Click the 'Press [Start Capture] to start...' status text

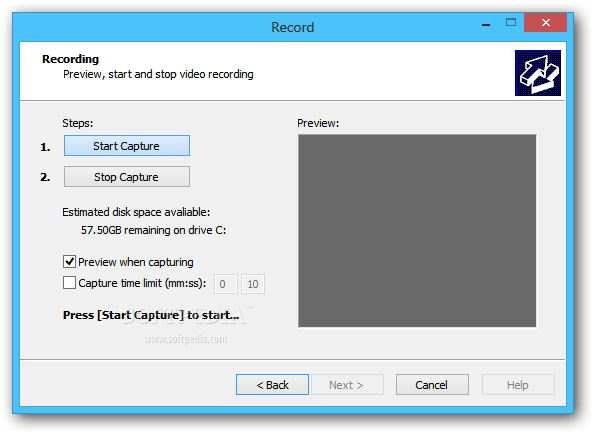(x=151, y=315)
